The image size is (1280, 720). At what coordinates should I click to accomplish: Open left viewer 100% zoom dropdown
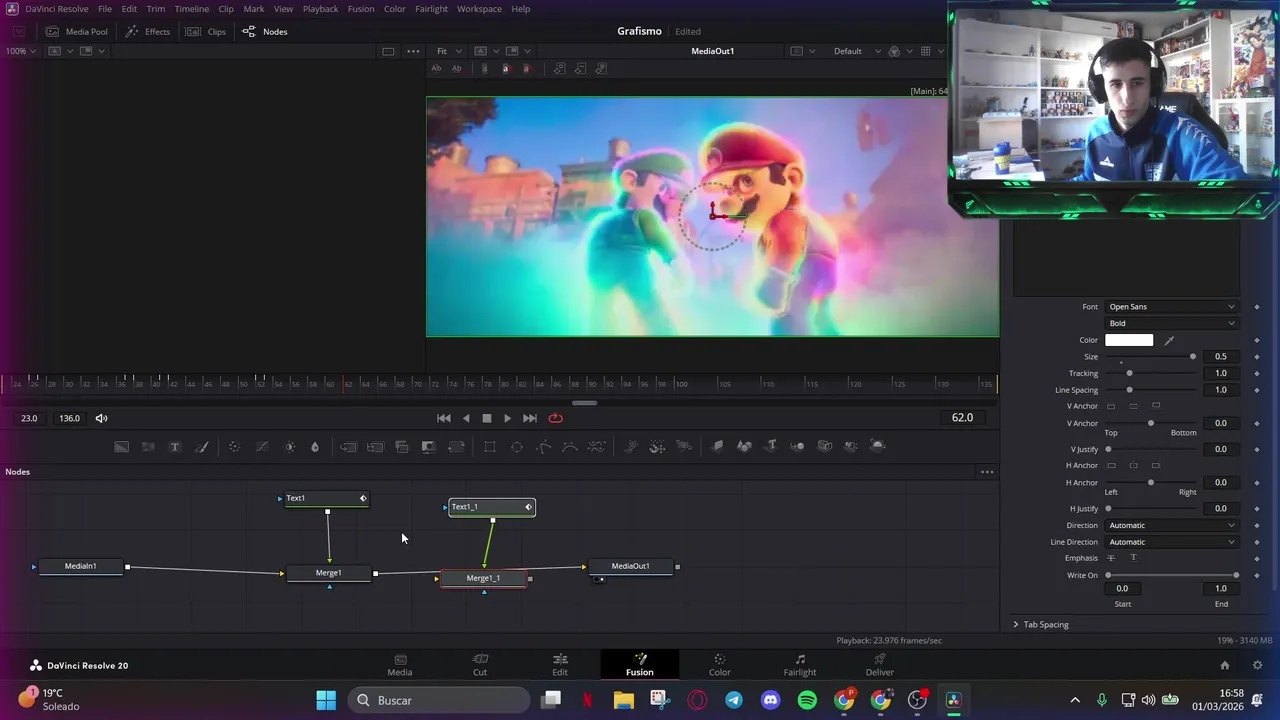tap(21, 51)
